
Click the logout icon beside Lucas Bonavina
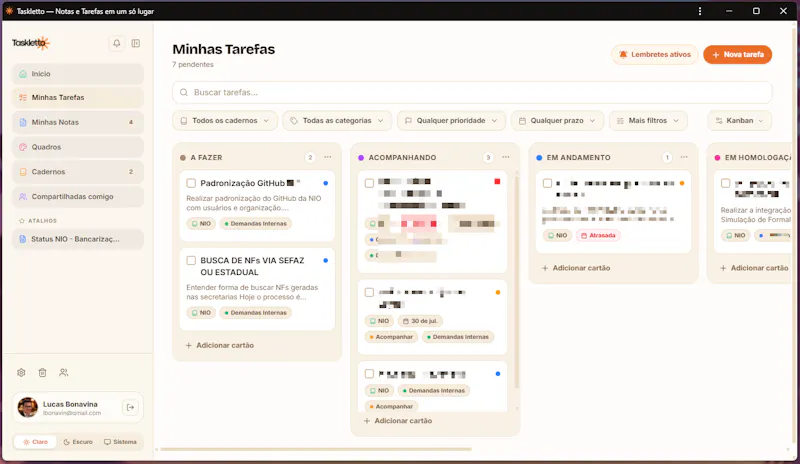tap(131, 407)
